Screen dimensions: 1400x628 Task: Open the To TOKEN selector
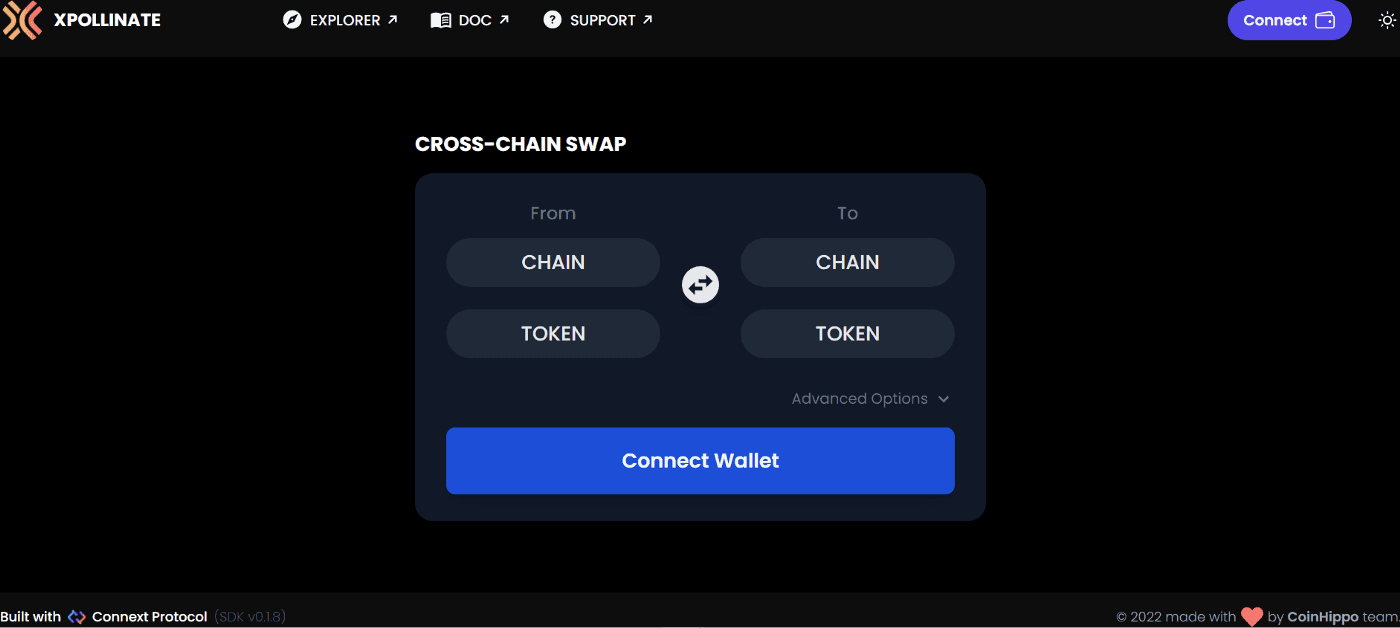pyautogui.click(x=847, y=333)
